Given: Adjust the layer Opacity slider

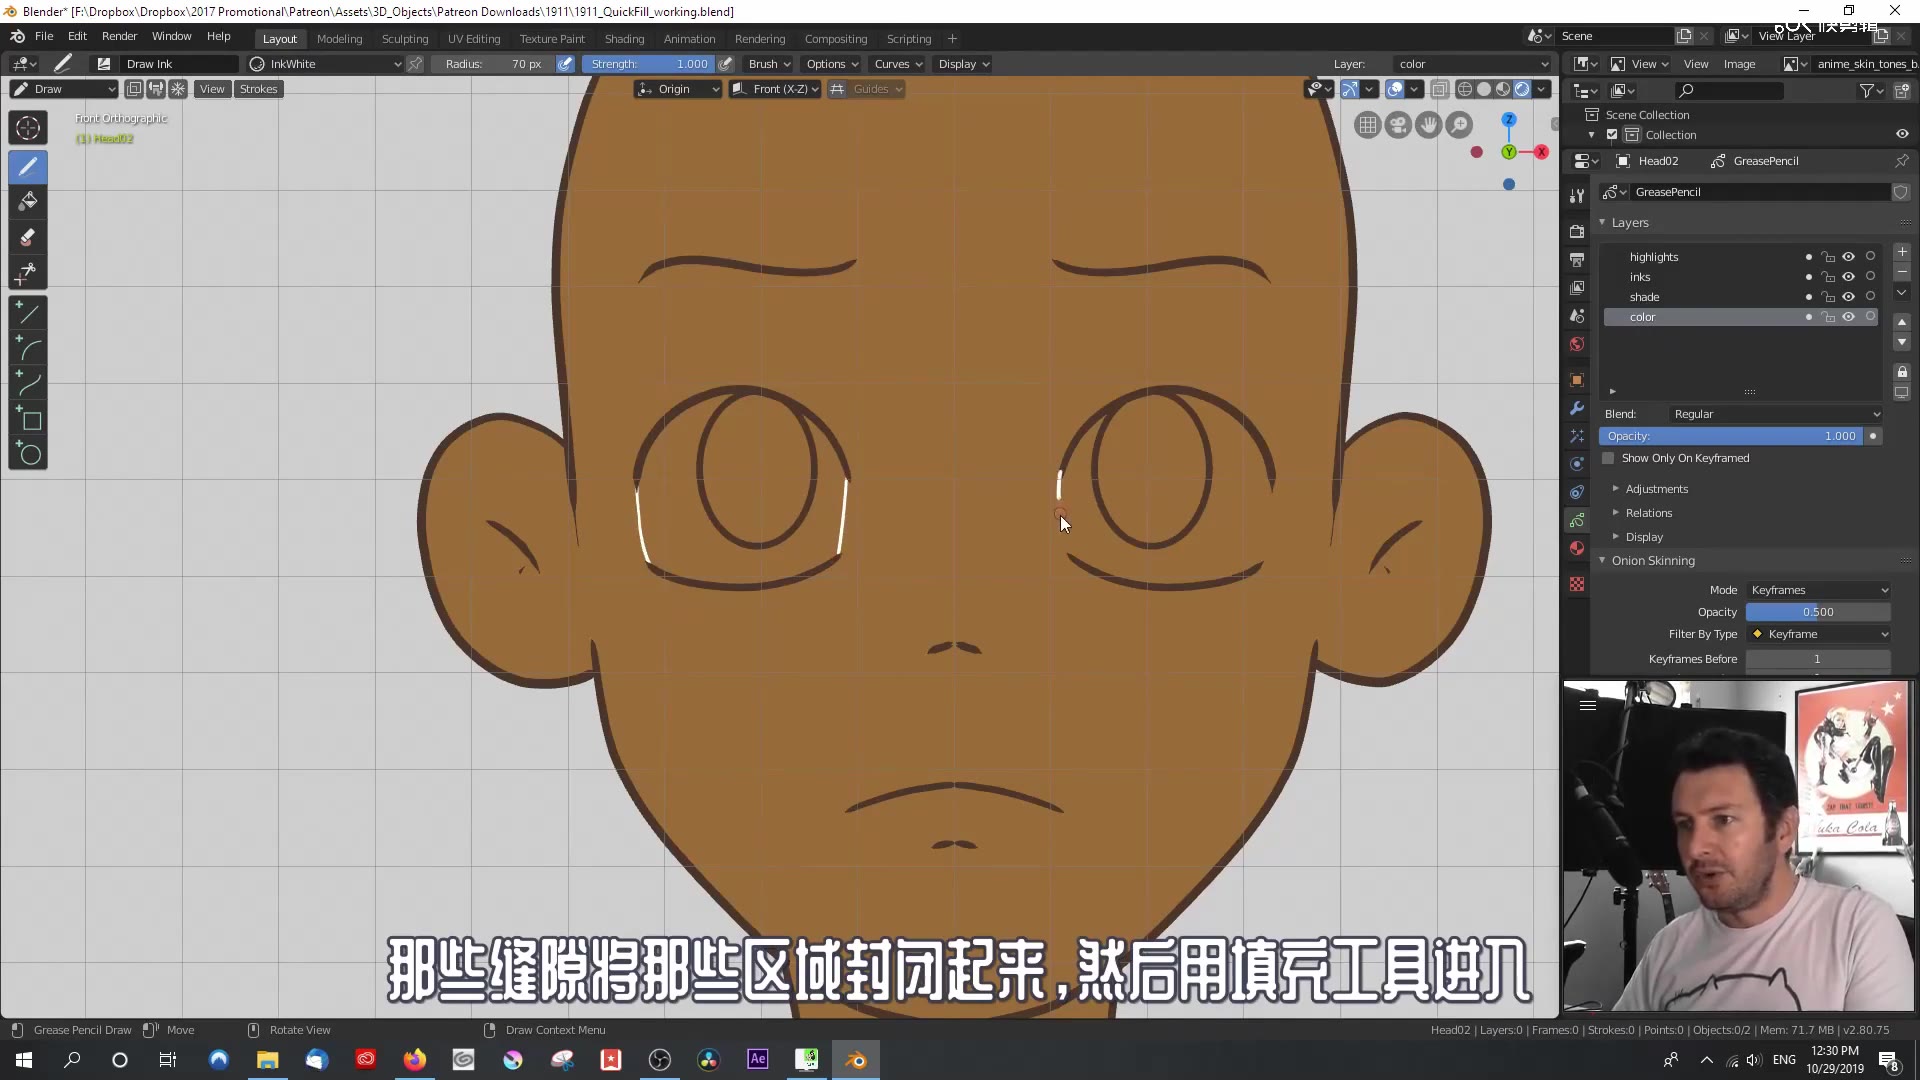Looking at the screenshot, I should 1740,436.
